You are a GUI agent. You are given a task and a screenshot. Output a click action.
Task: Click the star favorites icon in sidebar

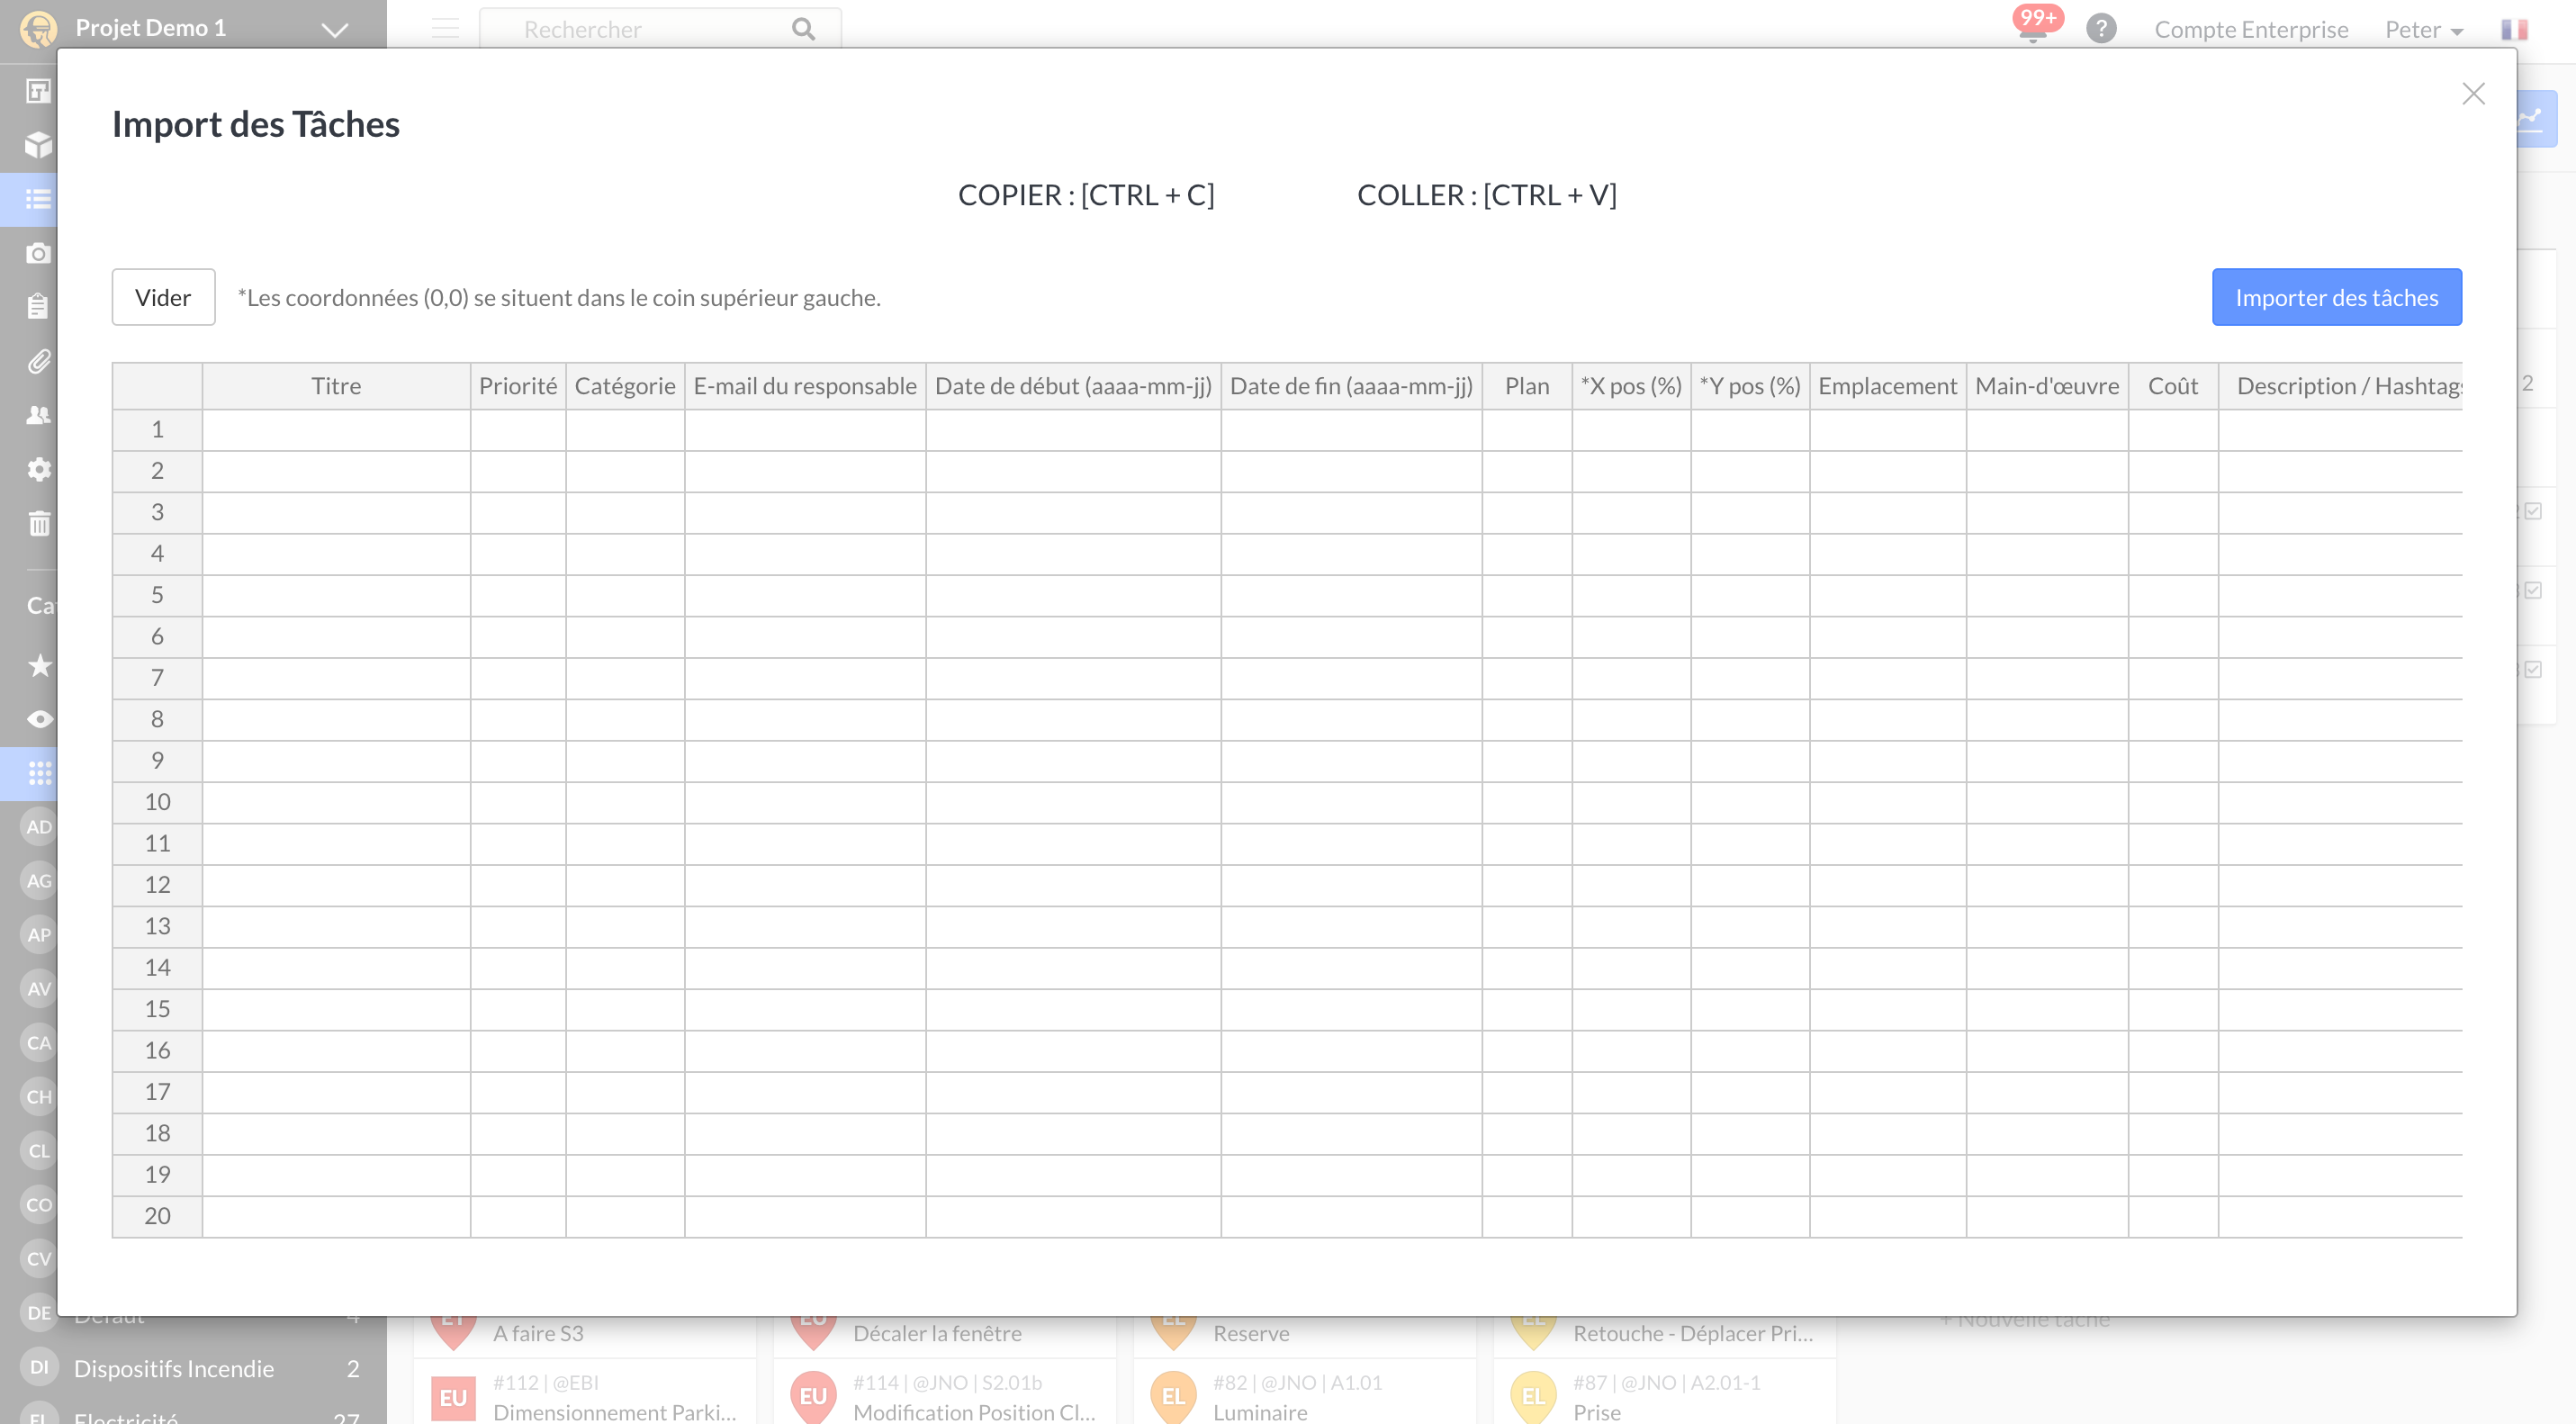point(39,665)
